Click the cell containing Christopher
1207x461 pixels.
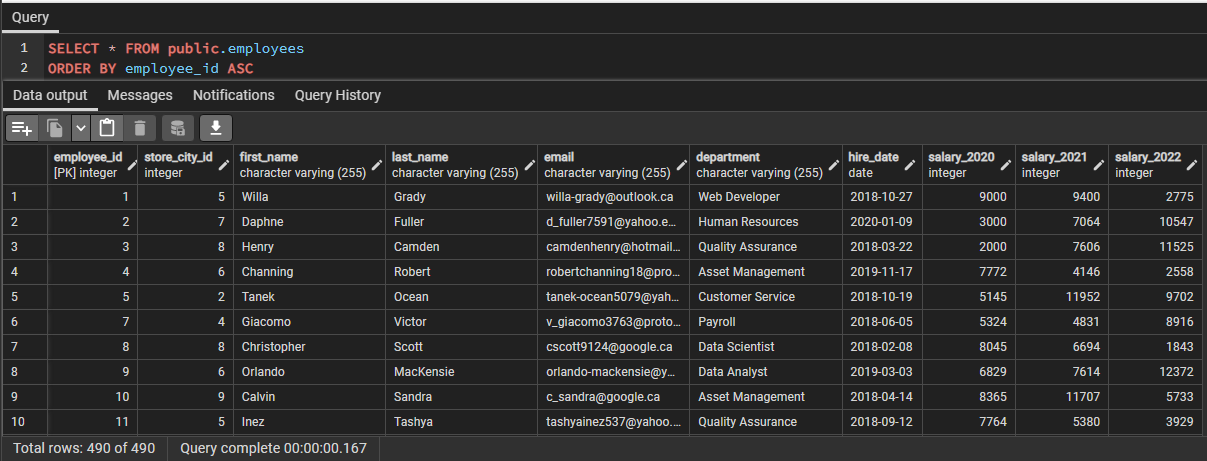click(x=310, y=347)
